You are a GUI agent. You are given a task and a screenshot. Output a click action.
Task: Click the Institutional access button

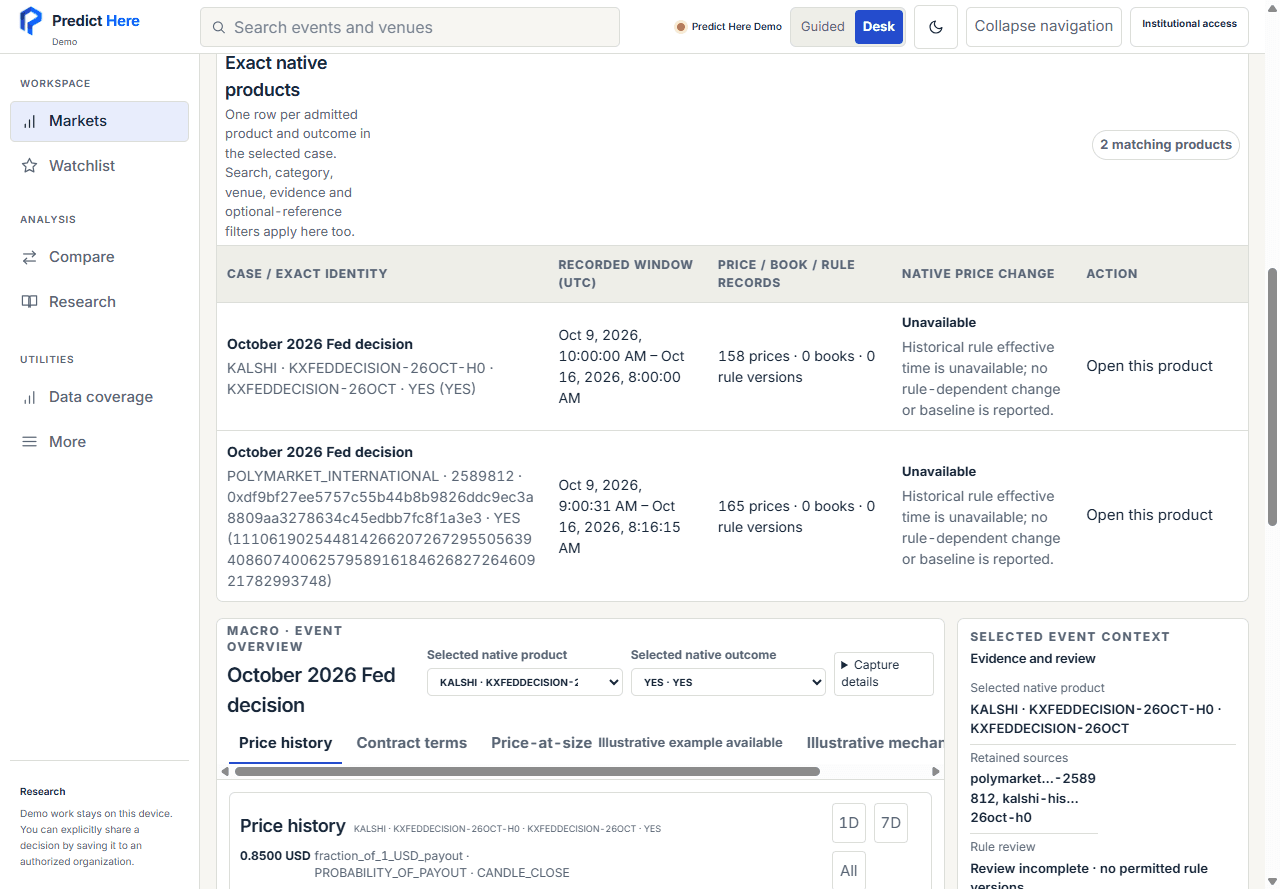coord(1189,27)
